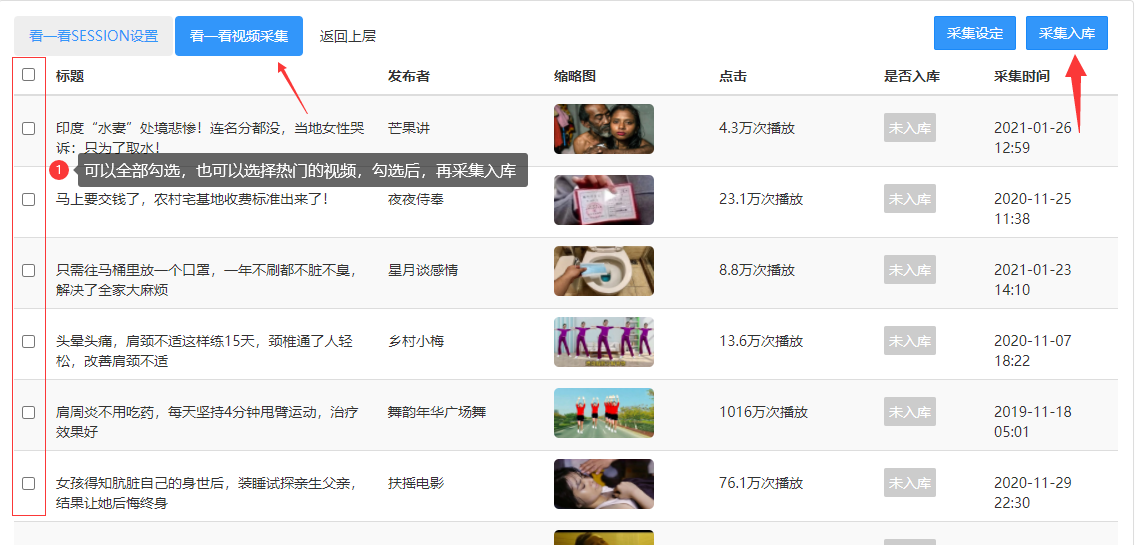Image resolution: width=1135 pixels, height=545 pixels.
Task: Click 未入库 badge on 扶摇电影 row
Action: 910,483
